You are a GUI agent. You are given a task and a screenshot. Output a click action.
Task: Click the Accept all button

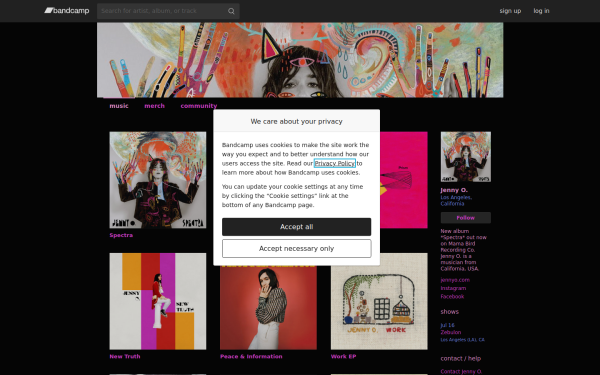pyautogui.click(x=297, y=227)
